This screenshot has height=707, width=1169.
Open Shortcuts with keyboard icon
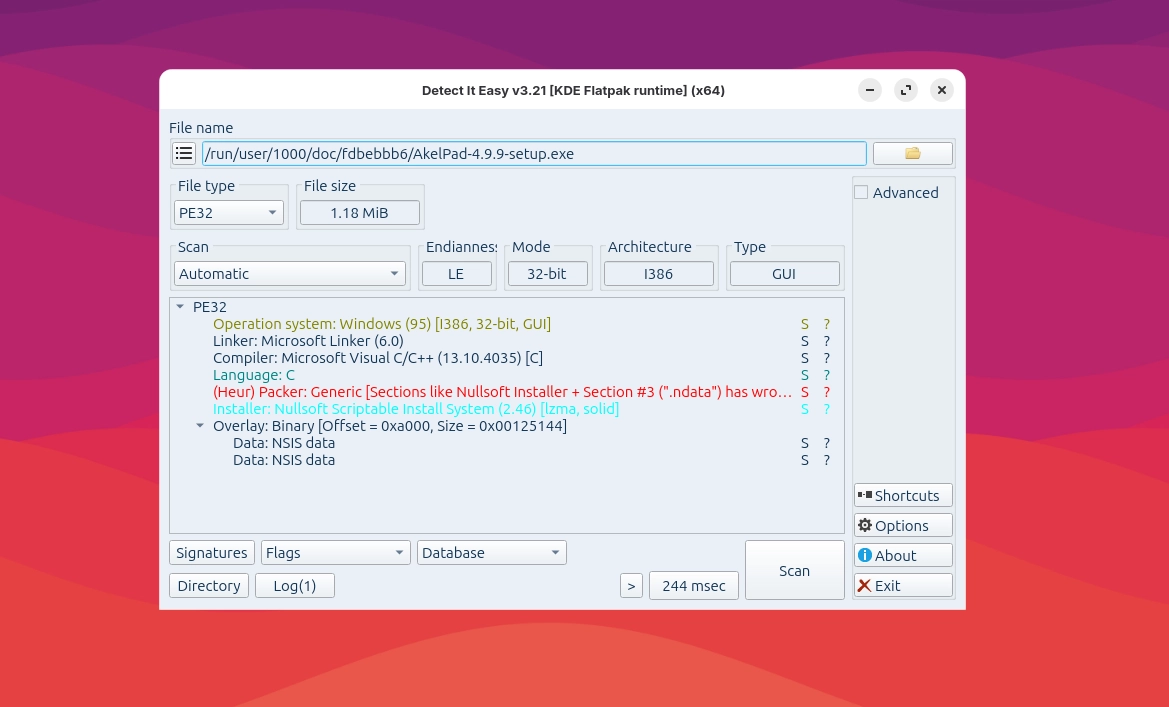[902, 496]
